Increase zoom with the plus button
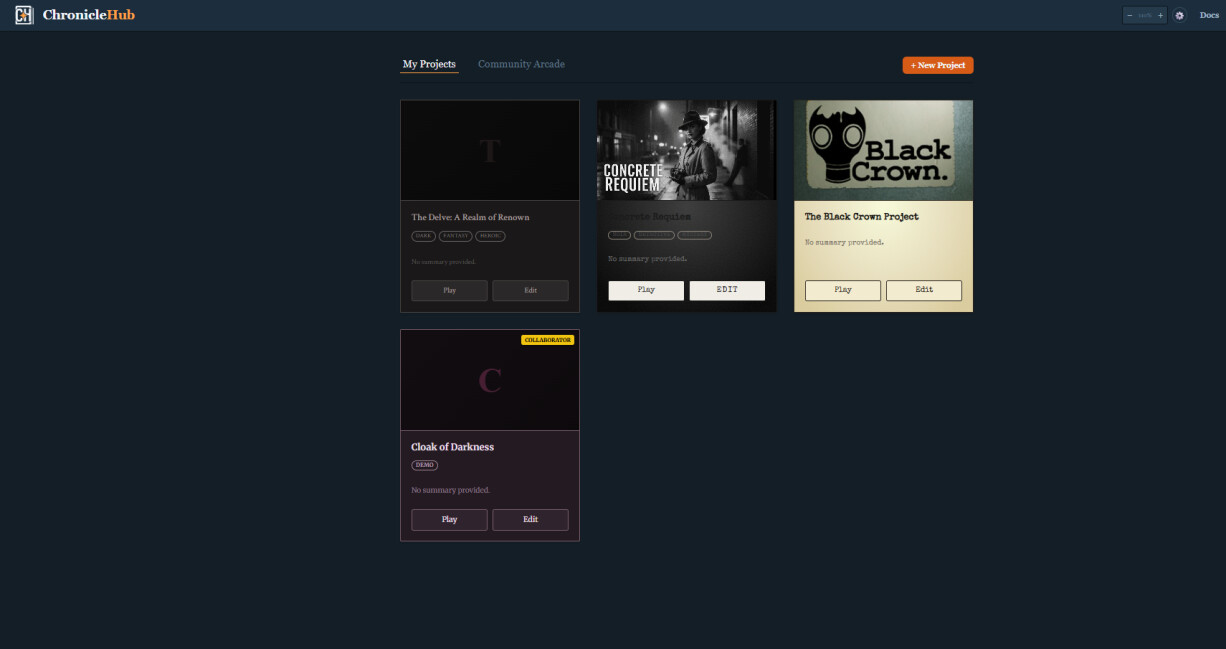 pos(1160,15)
